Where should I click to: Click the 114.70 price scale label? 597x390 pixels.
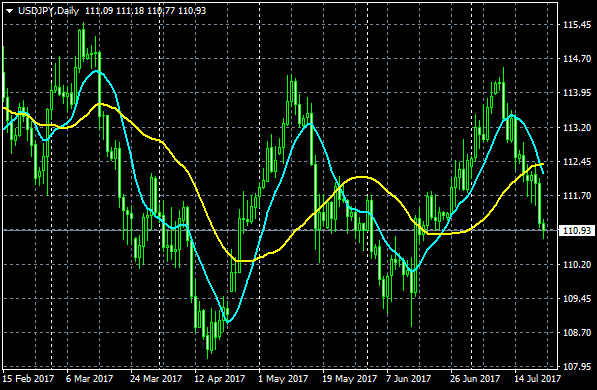coord(577,59)
